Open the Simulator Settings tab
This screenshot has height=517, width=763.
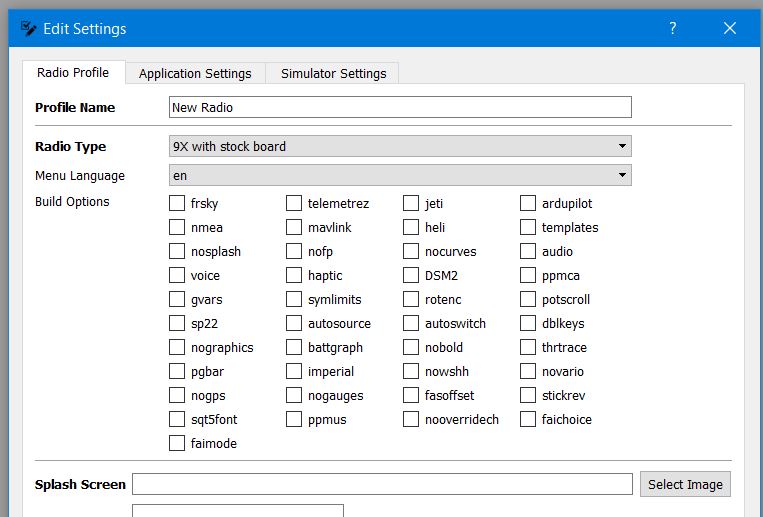coord(333,73)
